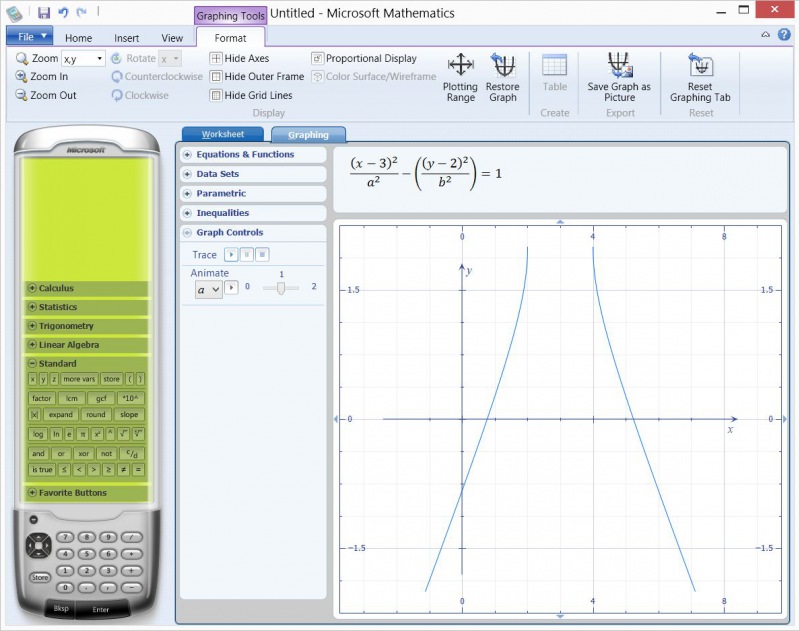Open the Zoom x,y dropdown
This screenshot has height=631, width=800.
coord(100,59)
